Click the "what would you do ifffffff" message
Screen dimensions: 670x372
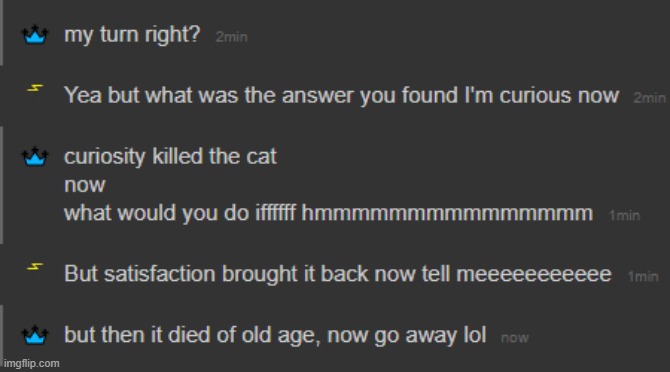coord(328,213)
